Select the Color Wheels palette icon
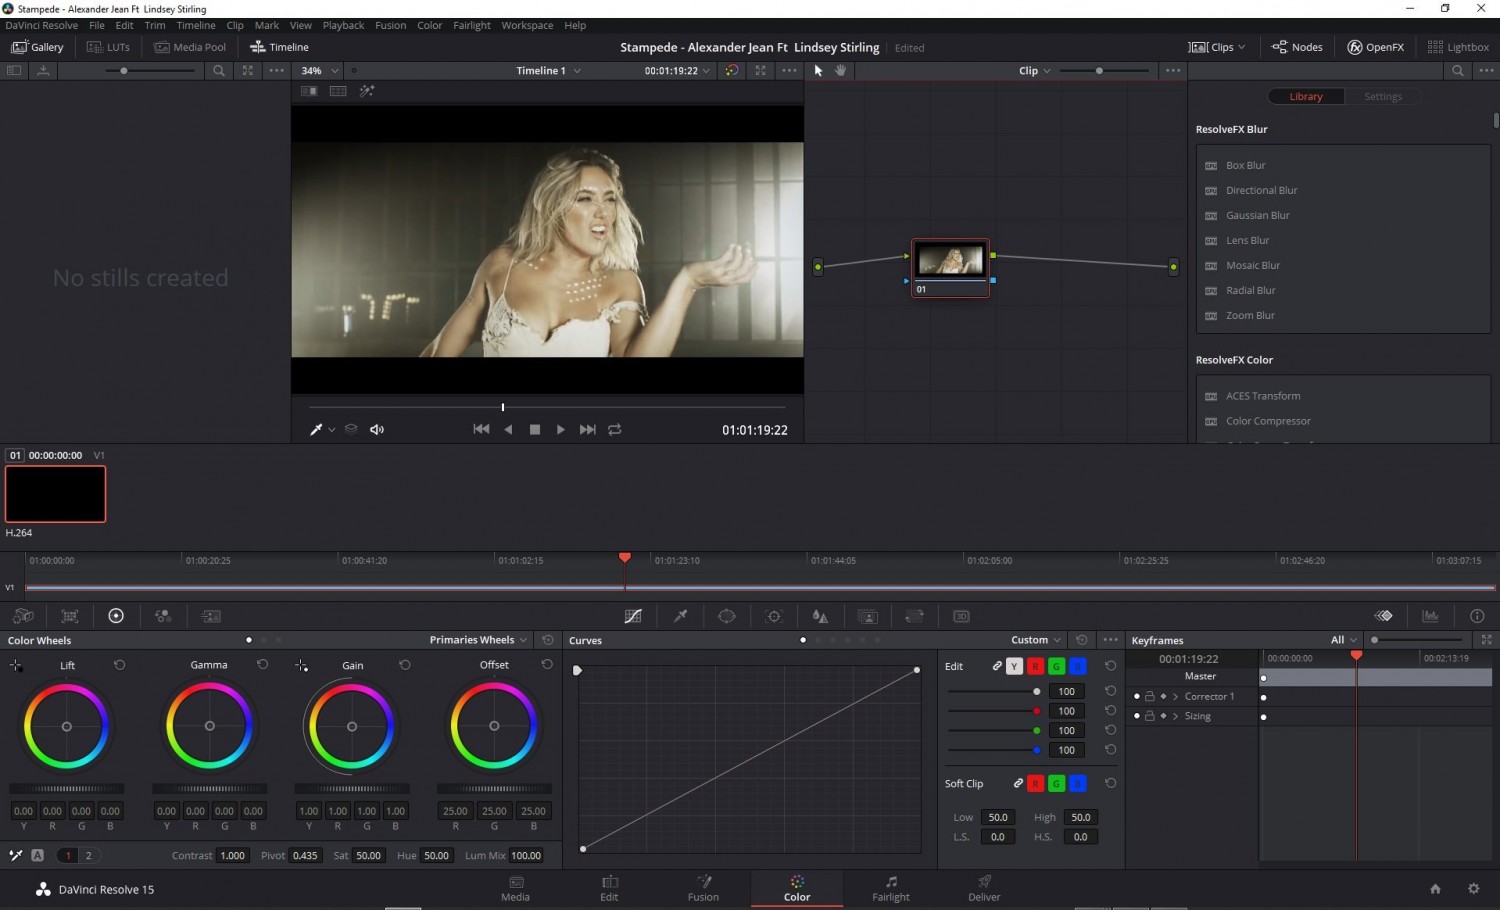1500x910 pixels. tap(116, 616)
